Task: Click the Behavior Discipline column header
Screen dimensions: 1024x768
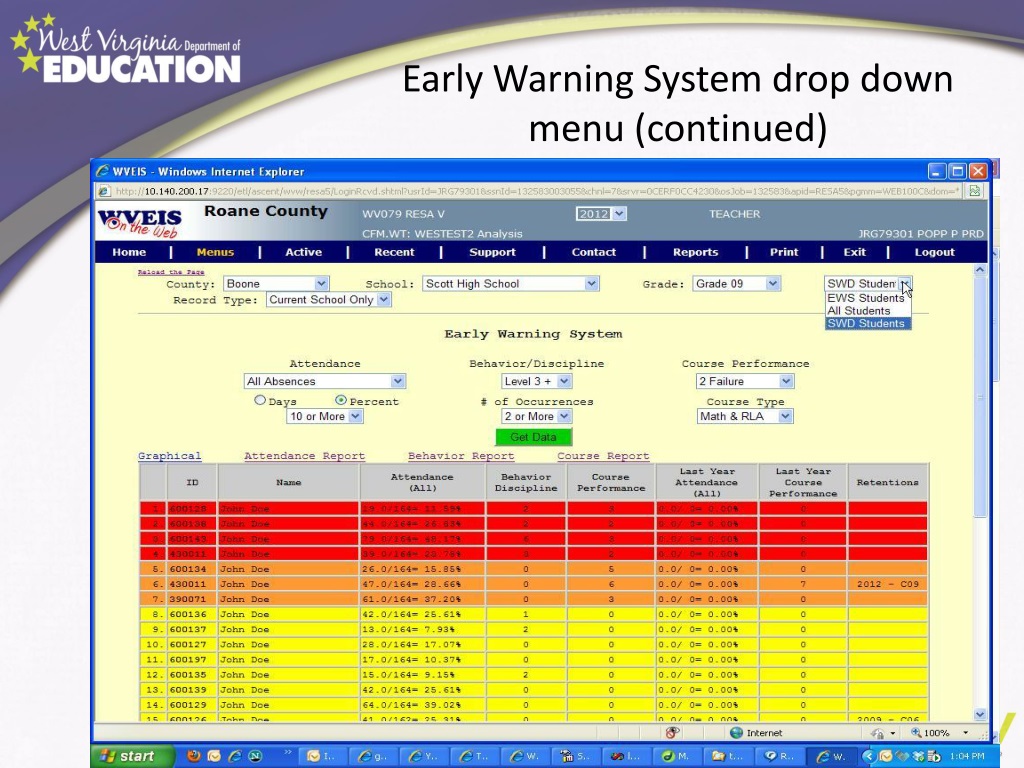Action: tap(526, 483)
